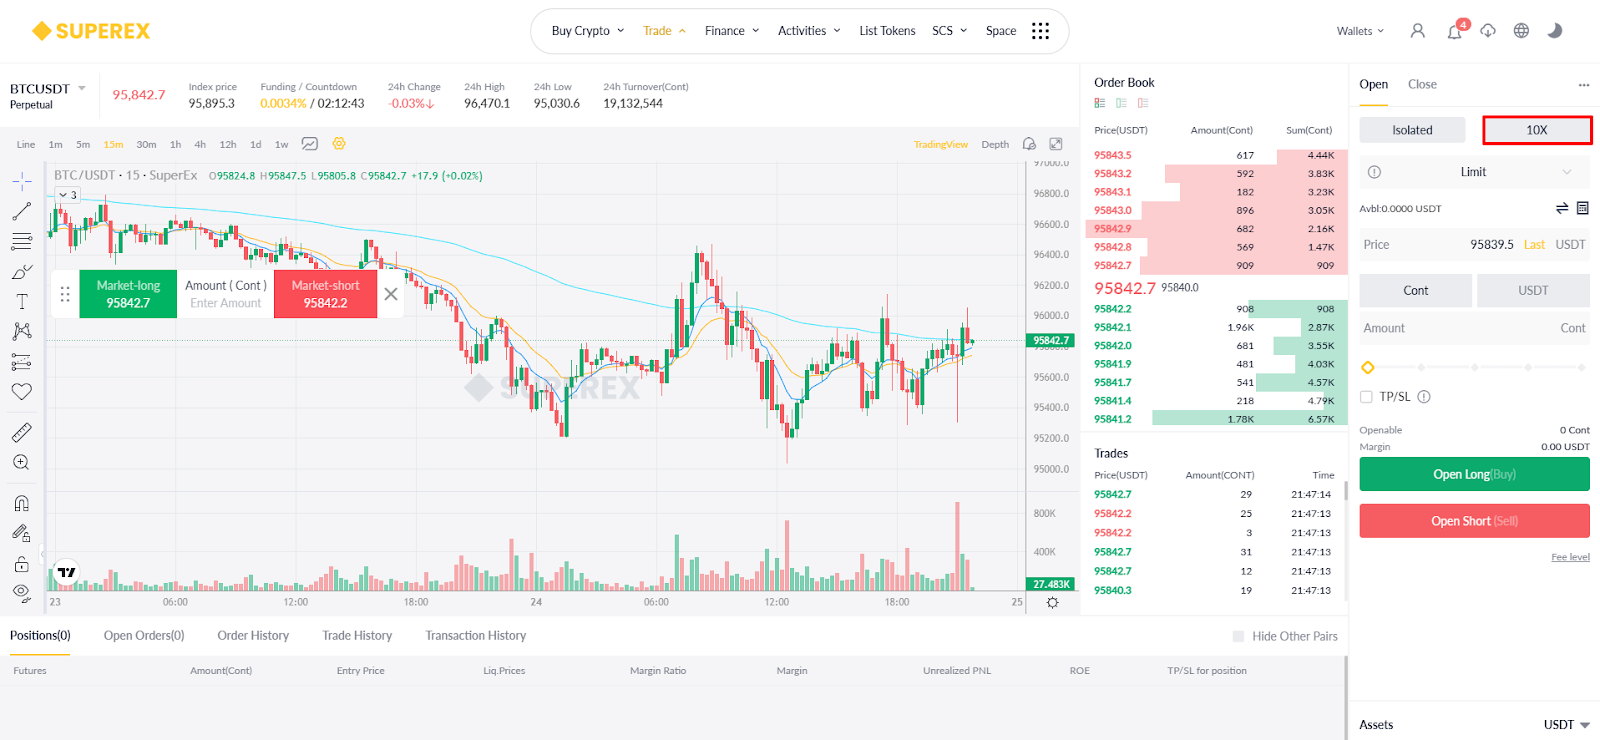Switch to the Order History tab
The image size is (1600, 740).
[253, 636]
